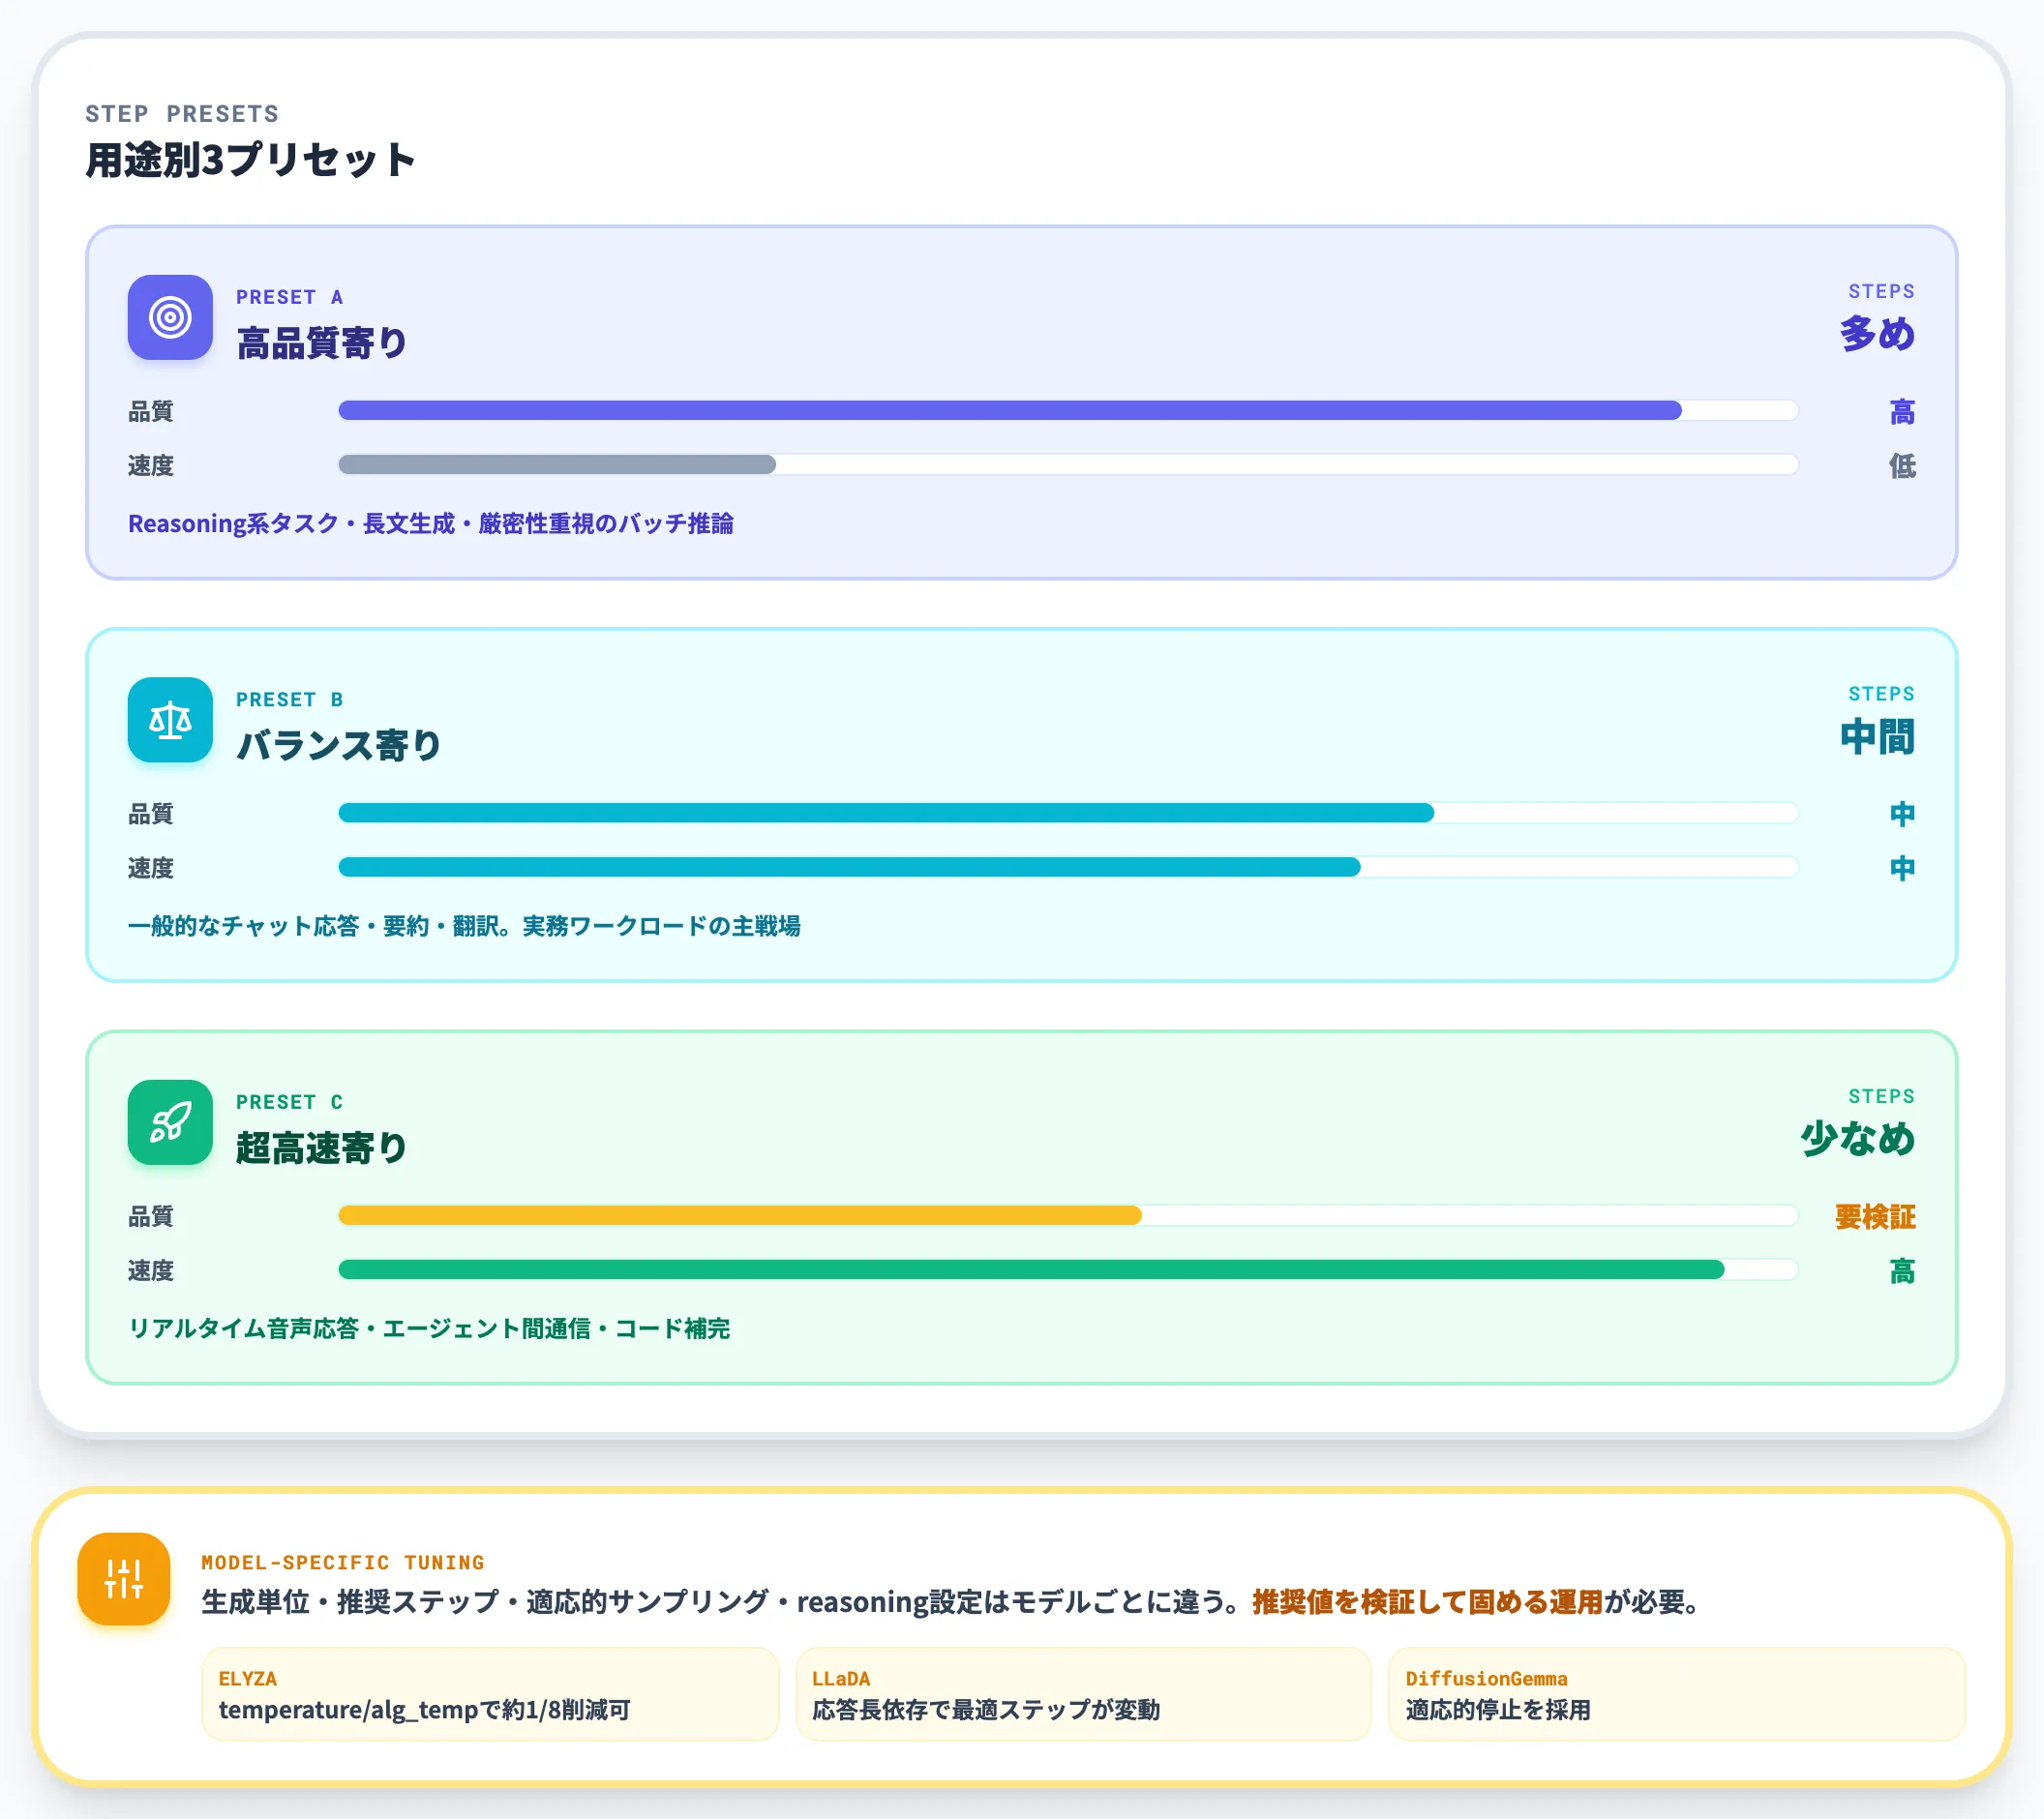2044x1819 pixels.
Task: Click the 中 quality rating in Preset B
Action: pyautogui.click(x=1902, y=814)
